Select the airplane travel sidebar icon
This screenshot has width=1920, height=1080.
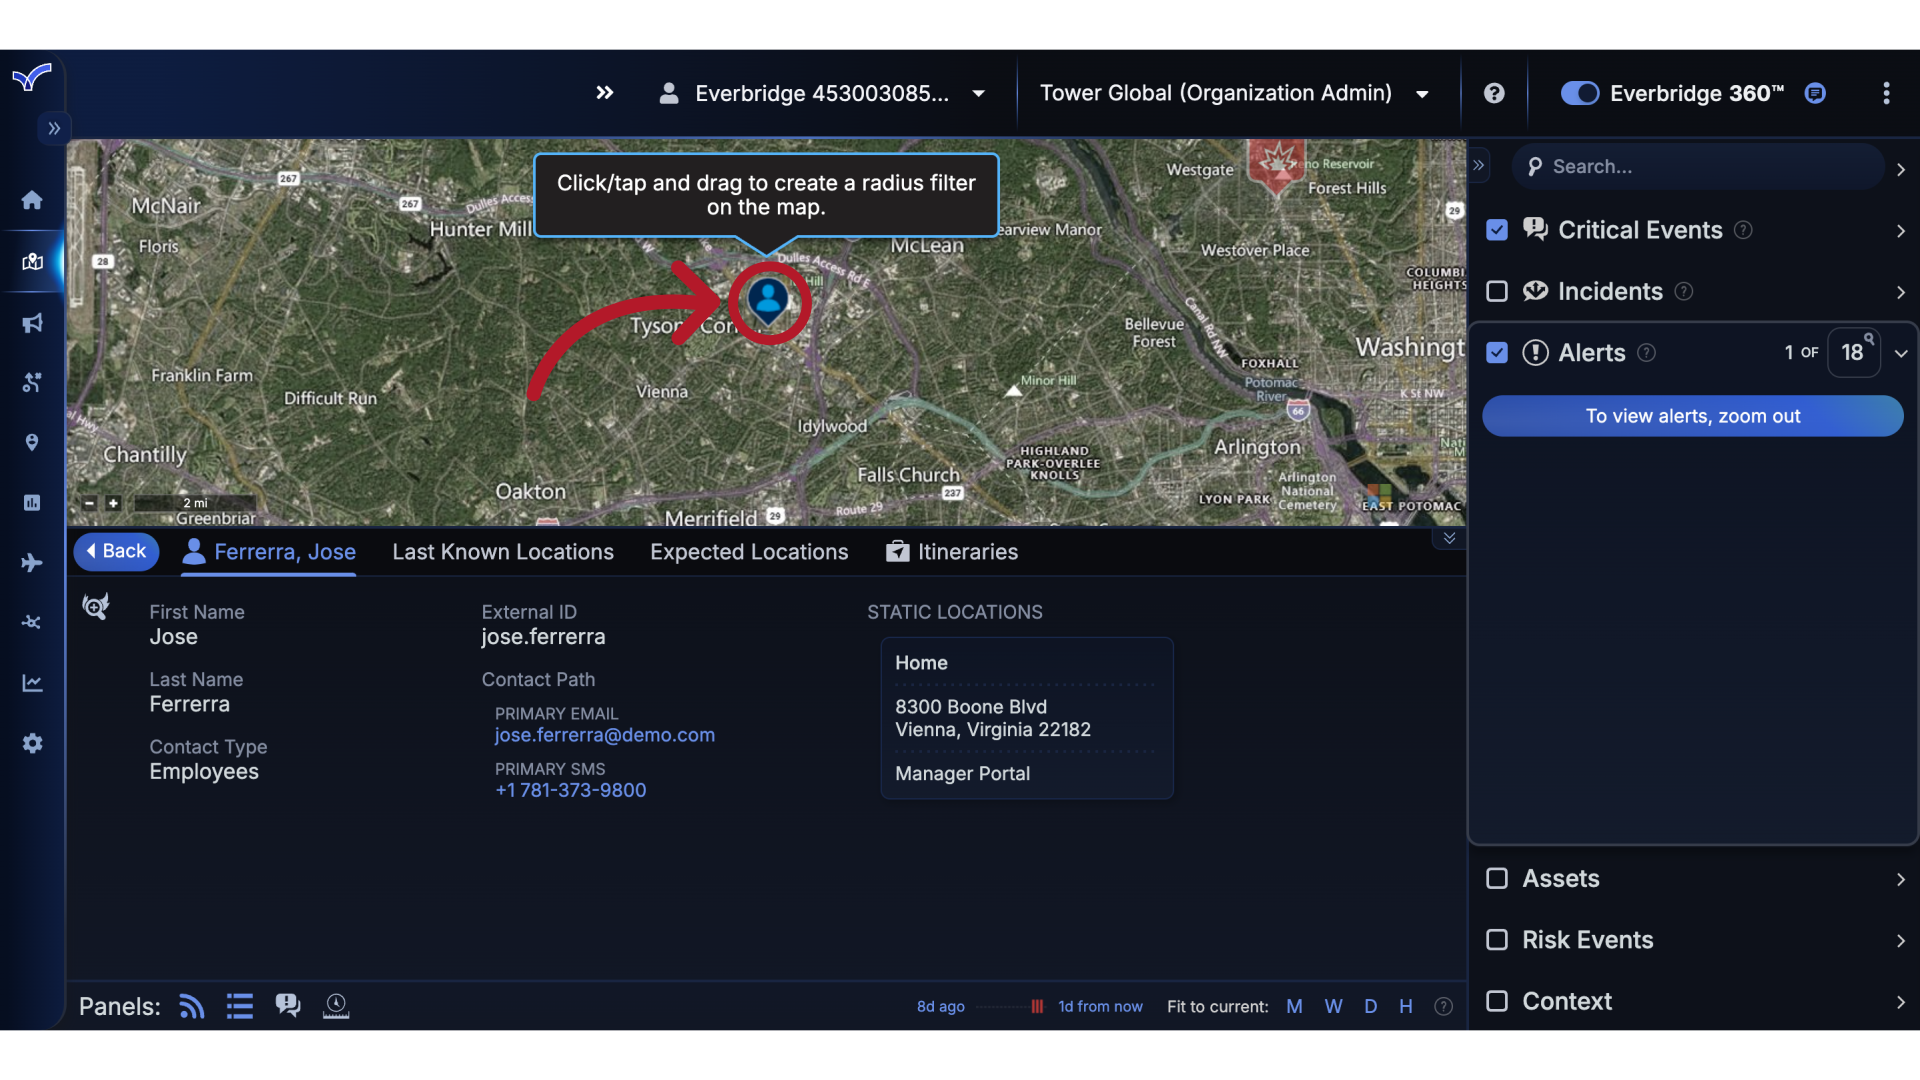click(x=32, y=563)
